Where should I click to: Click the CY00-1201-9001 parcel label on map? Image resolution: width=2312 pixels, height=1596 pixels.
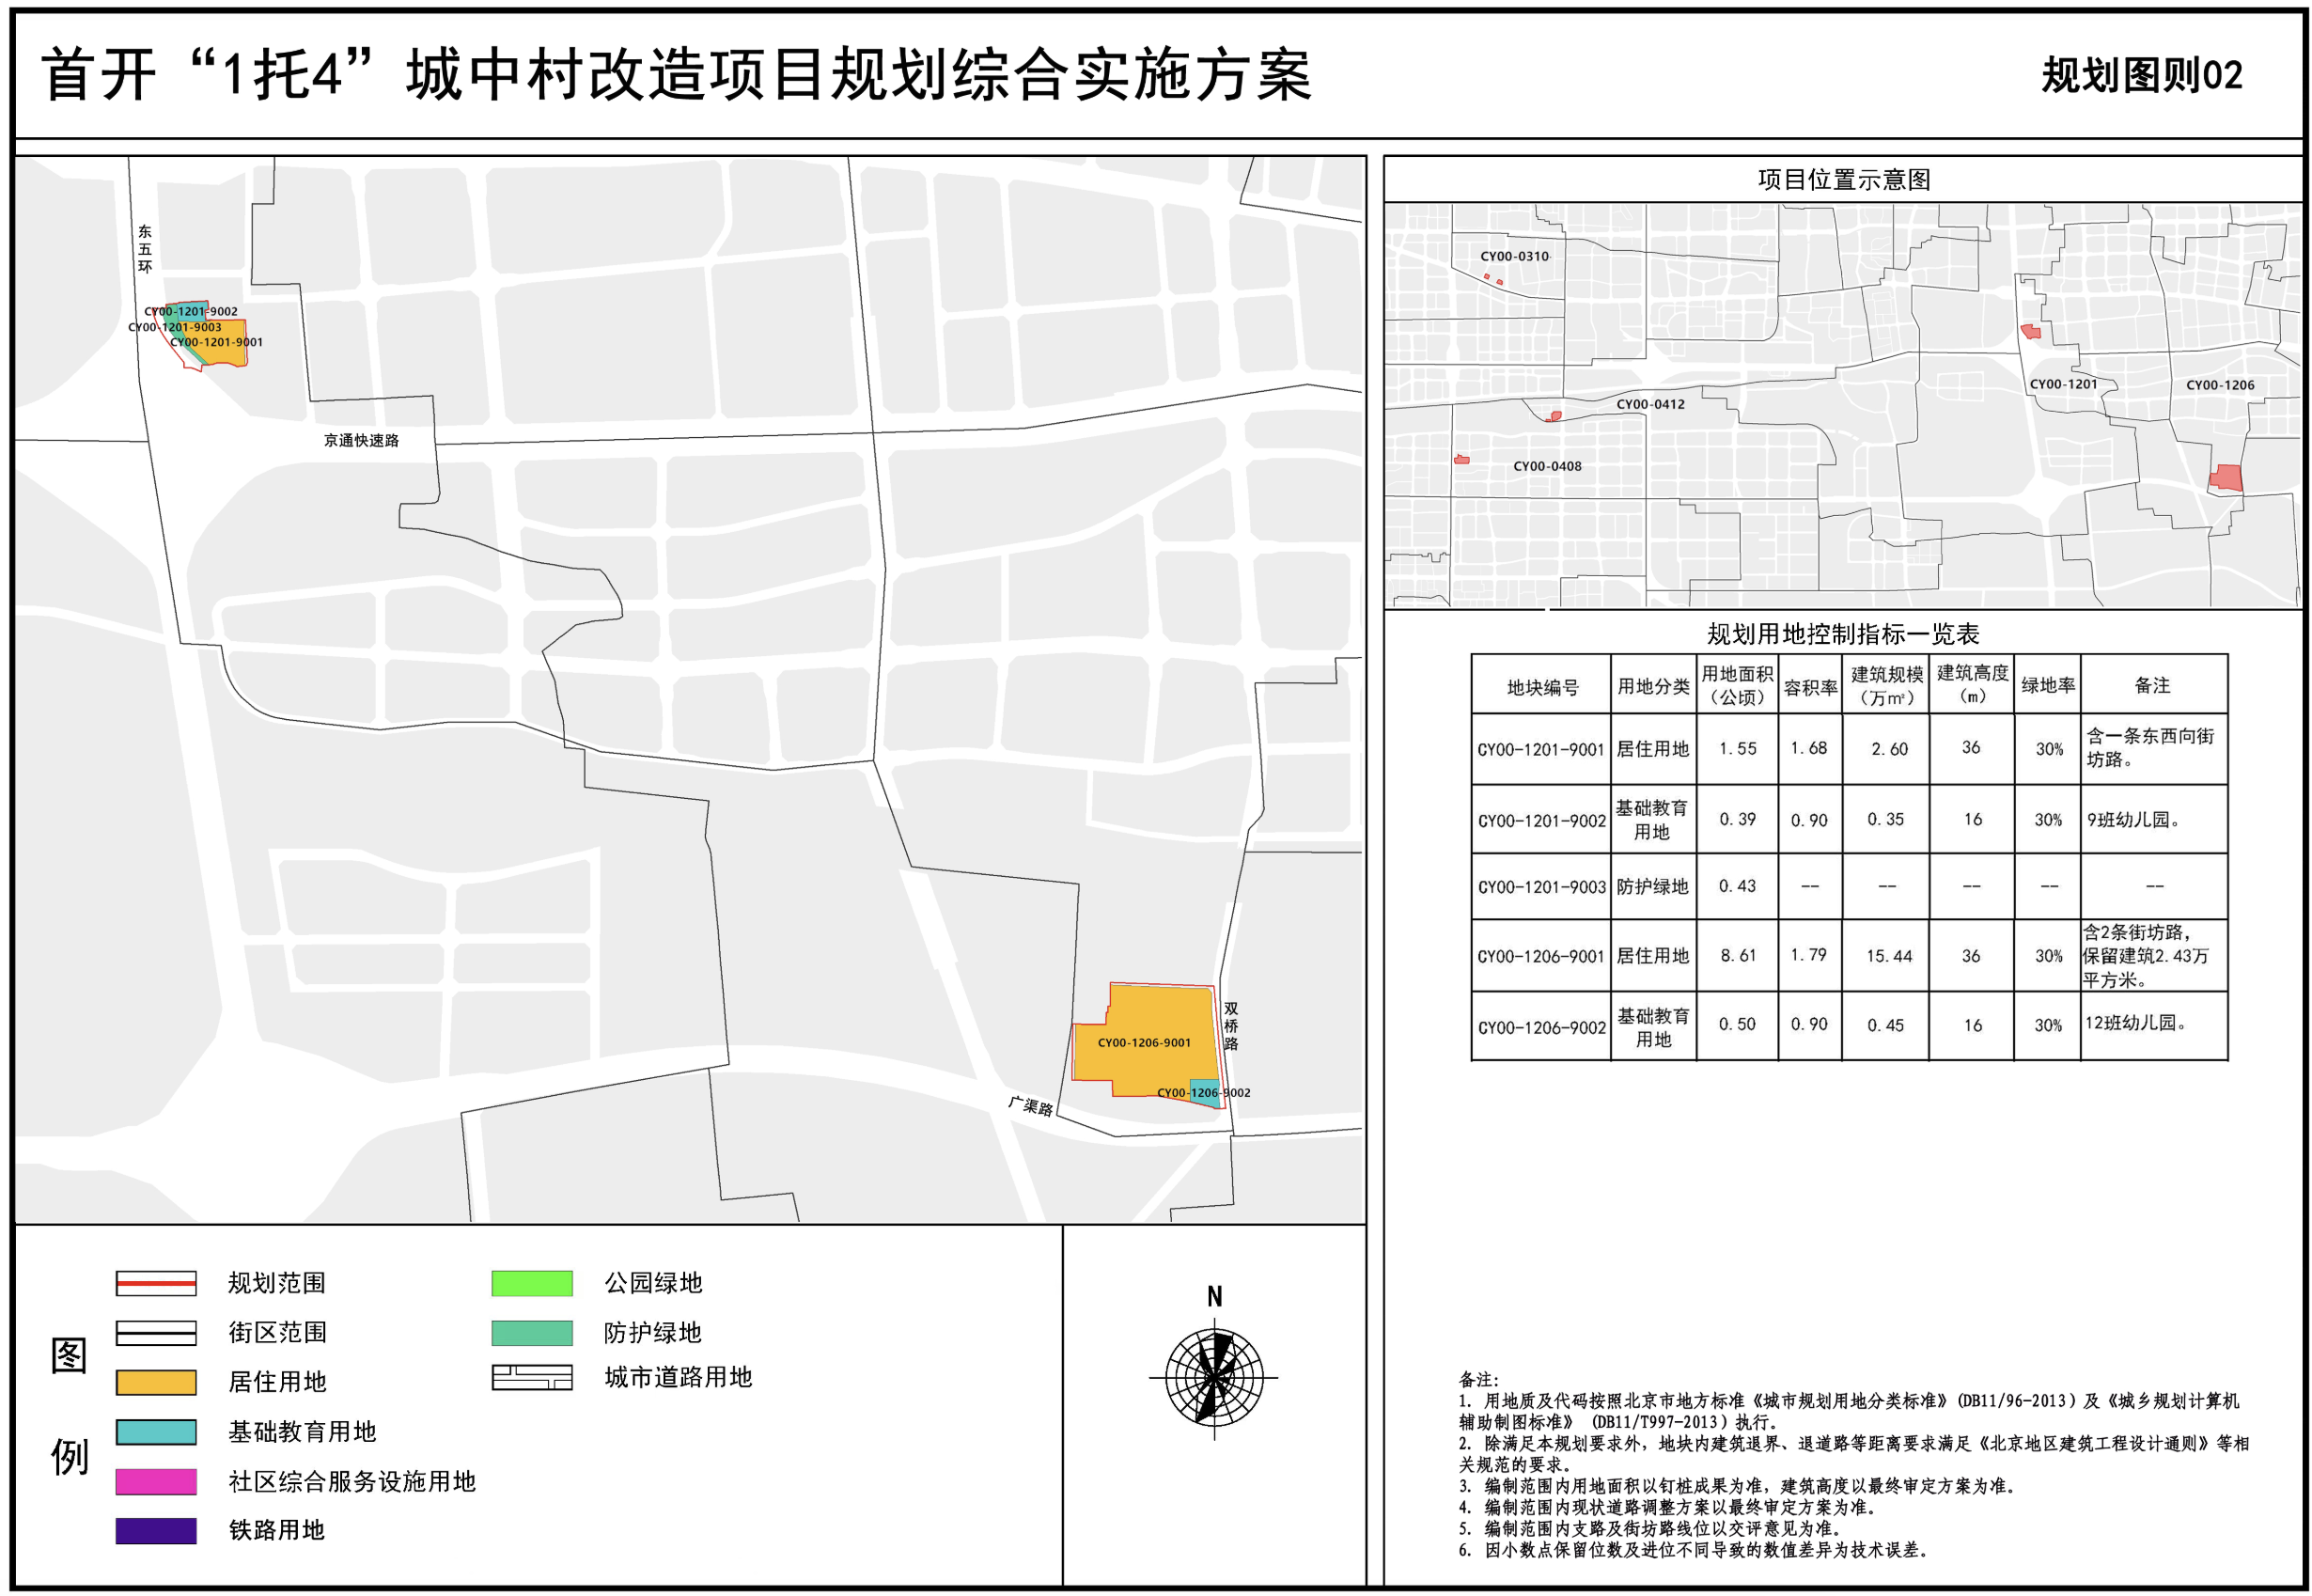217,342
